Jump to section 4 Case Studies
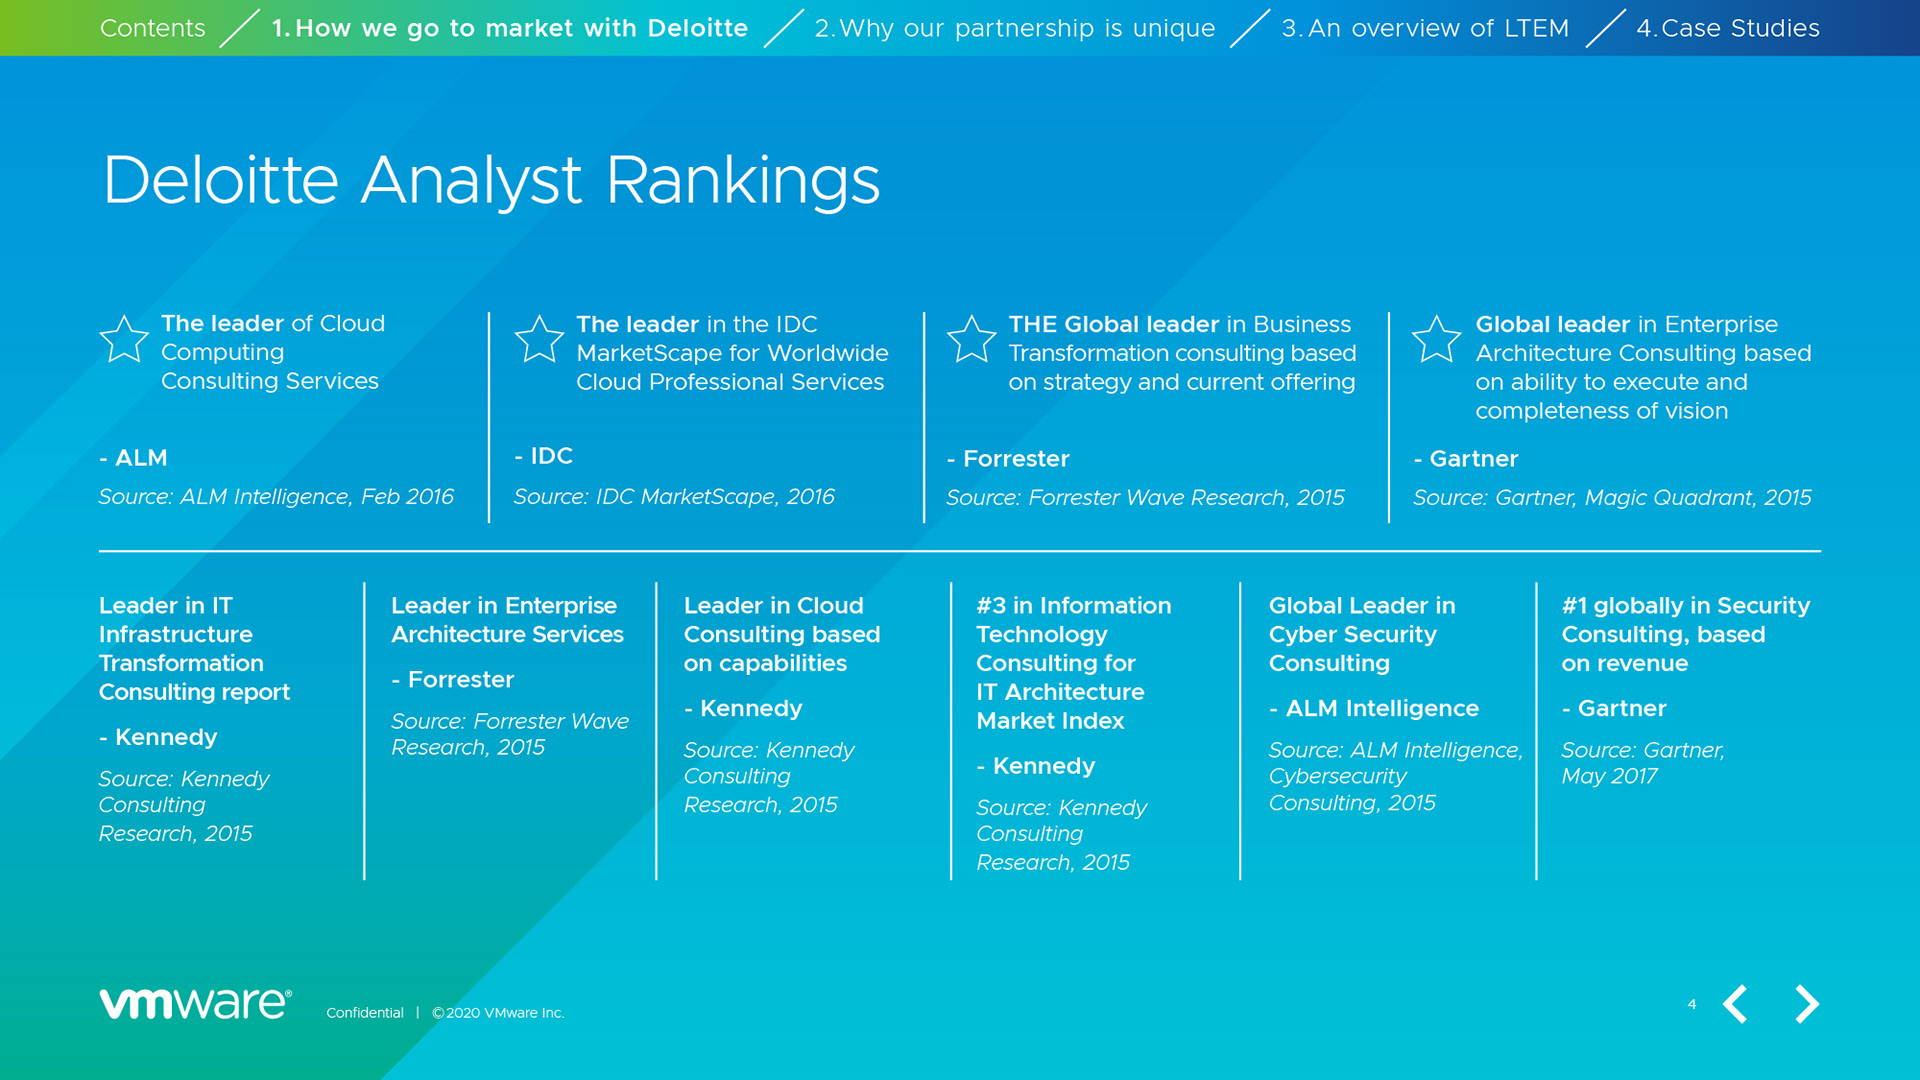This screenshot has width=1920, height=1080. [x=1728, y=28]
